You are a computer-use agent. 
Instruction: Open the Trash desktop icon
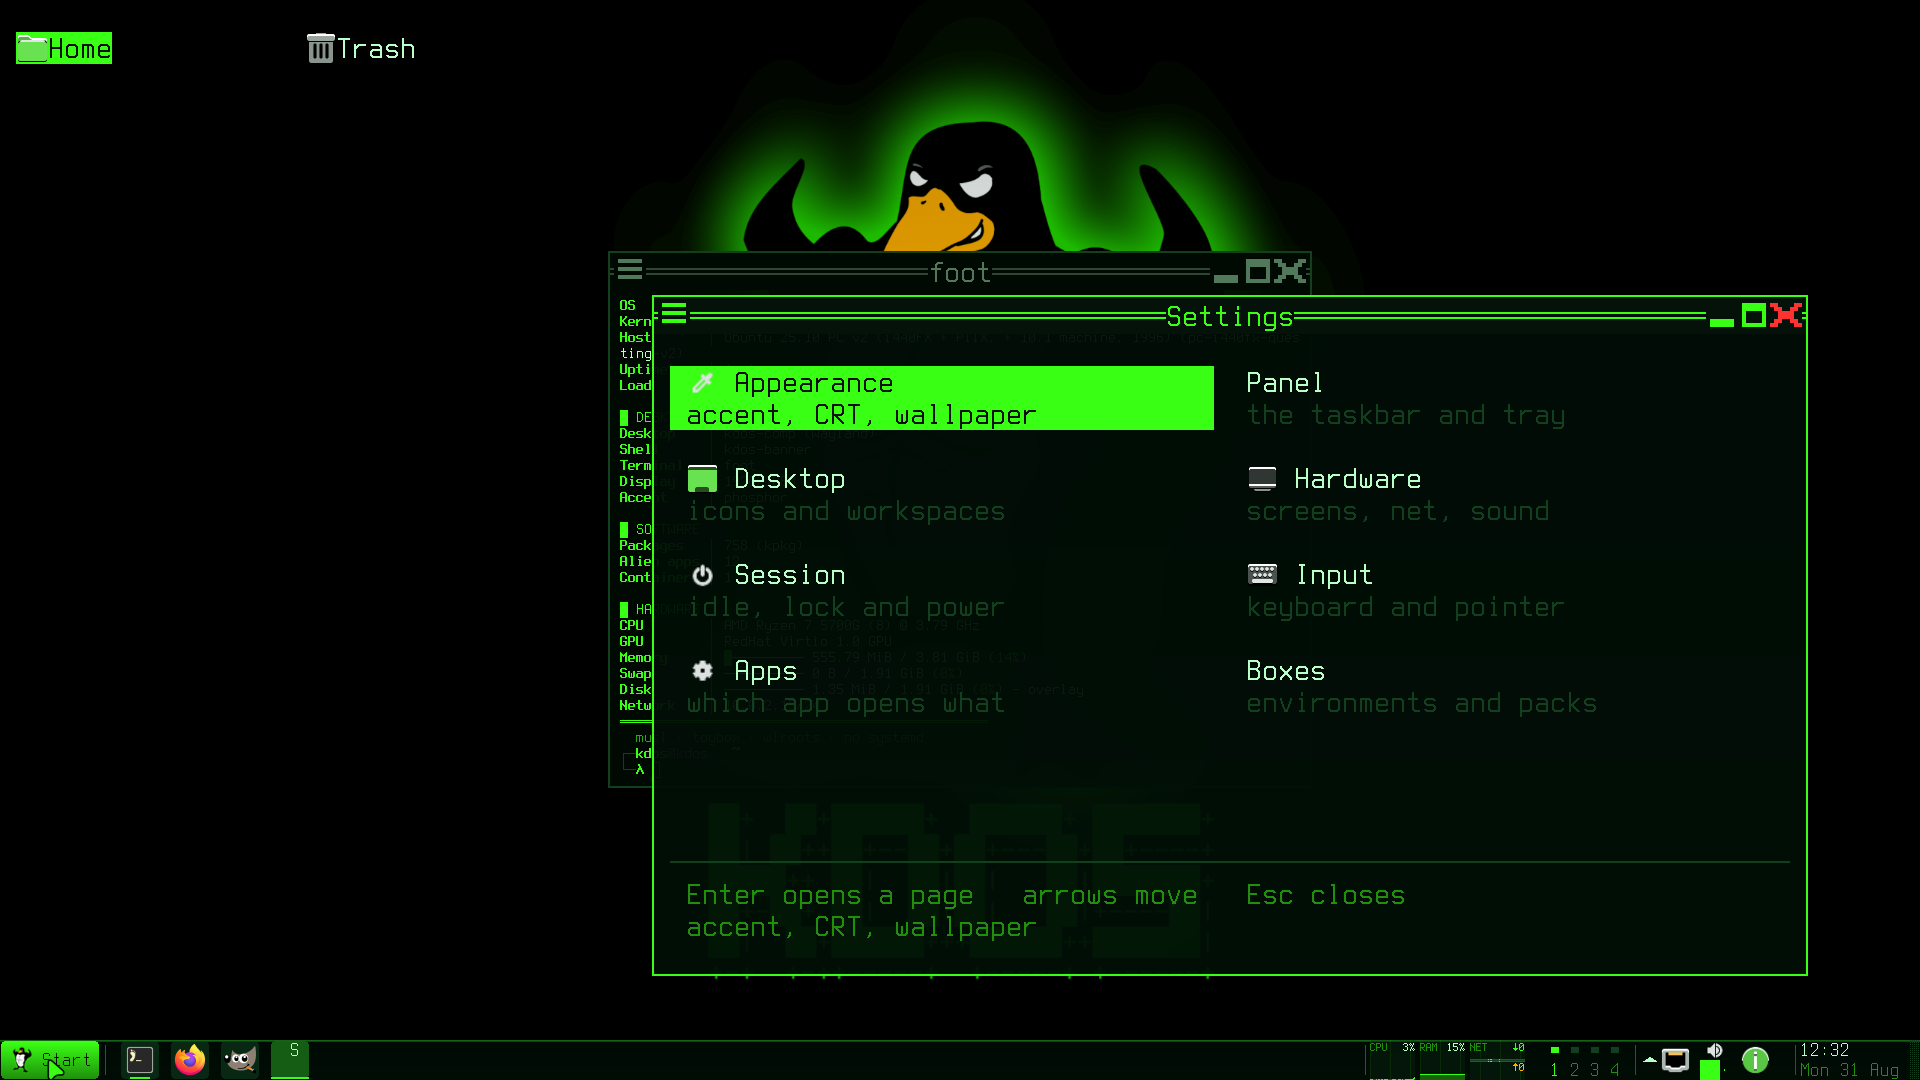click(361, 48)
